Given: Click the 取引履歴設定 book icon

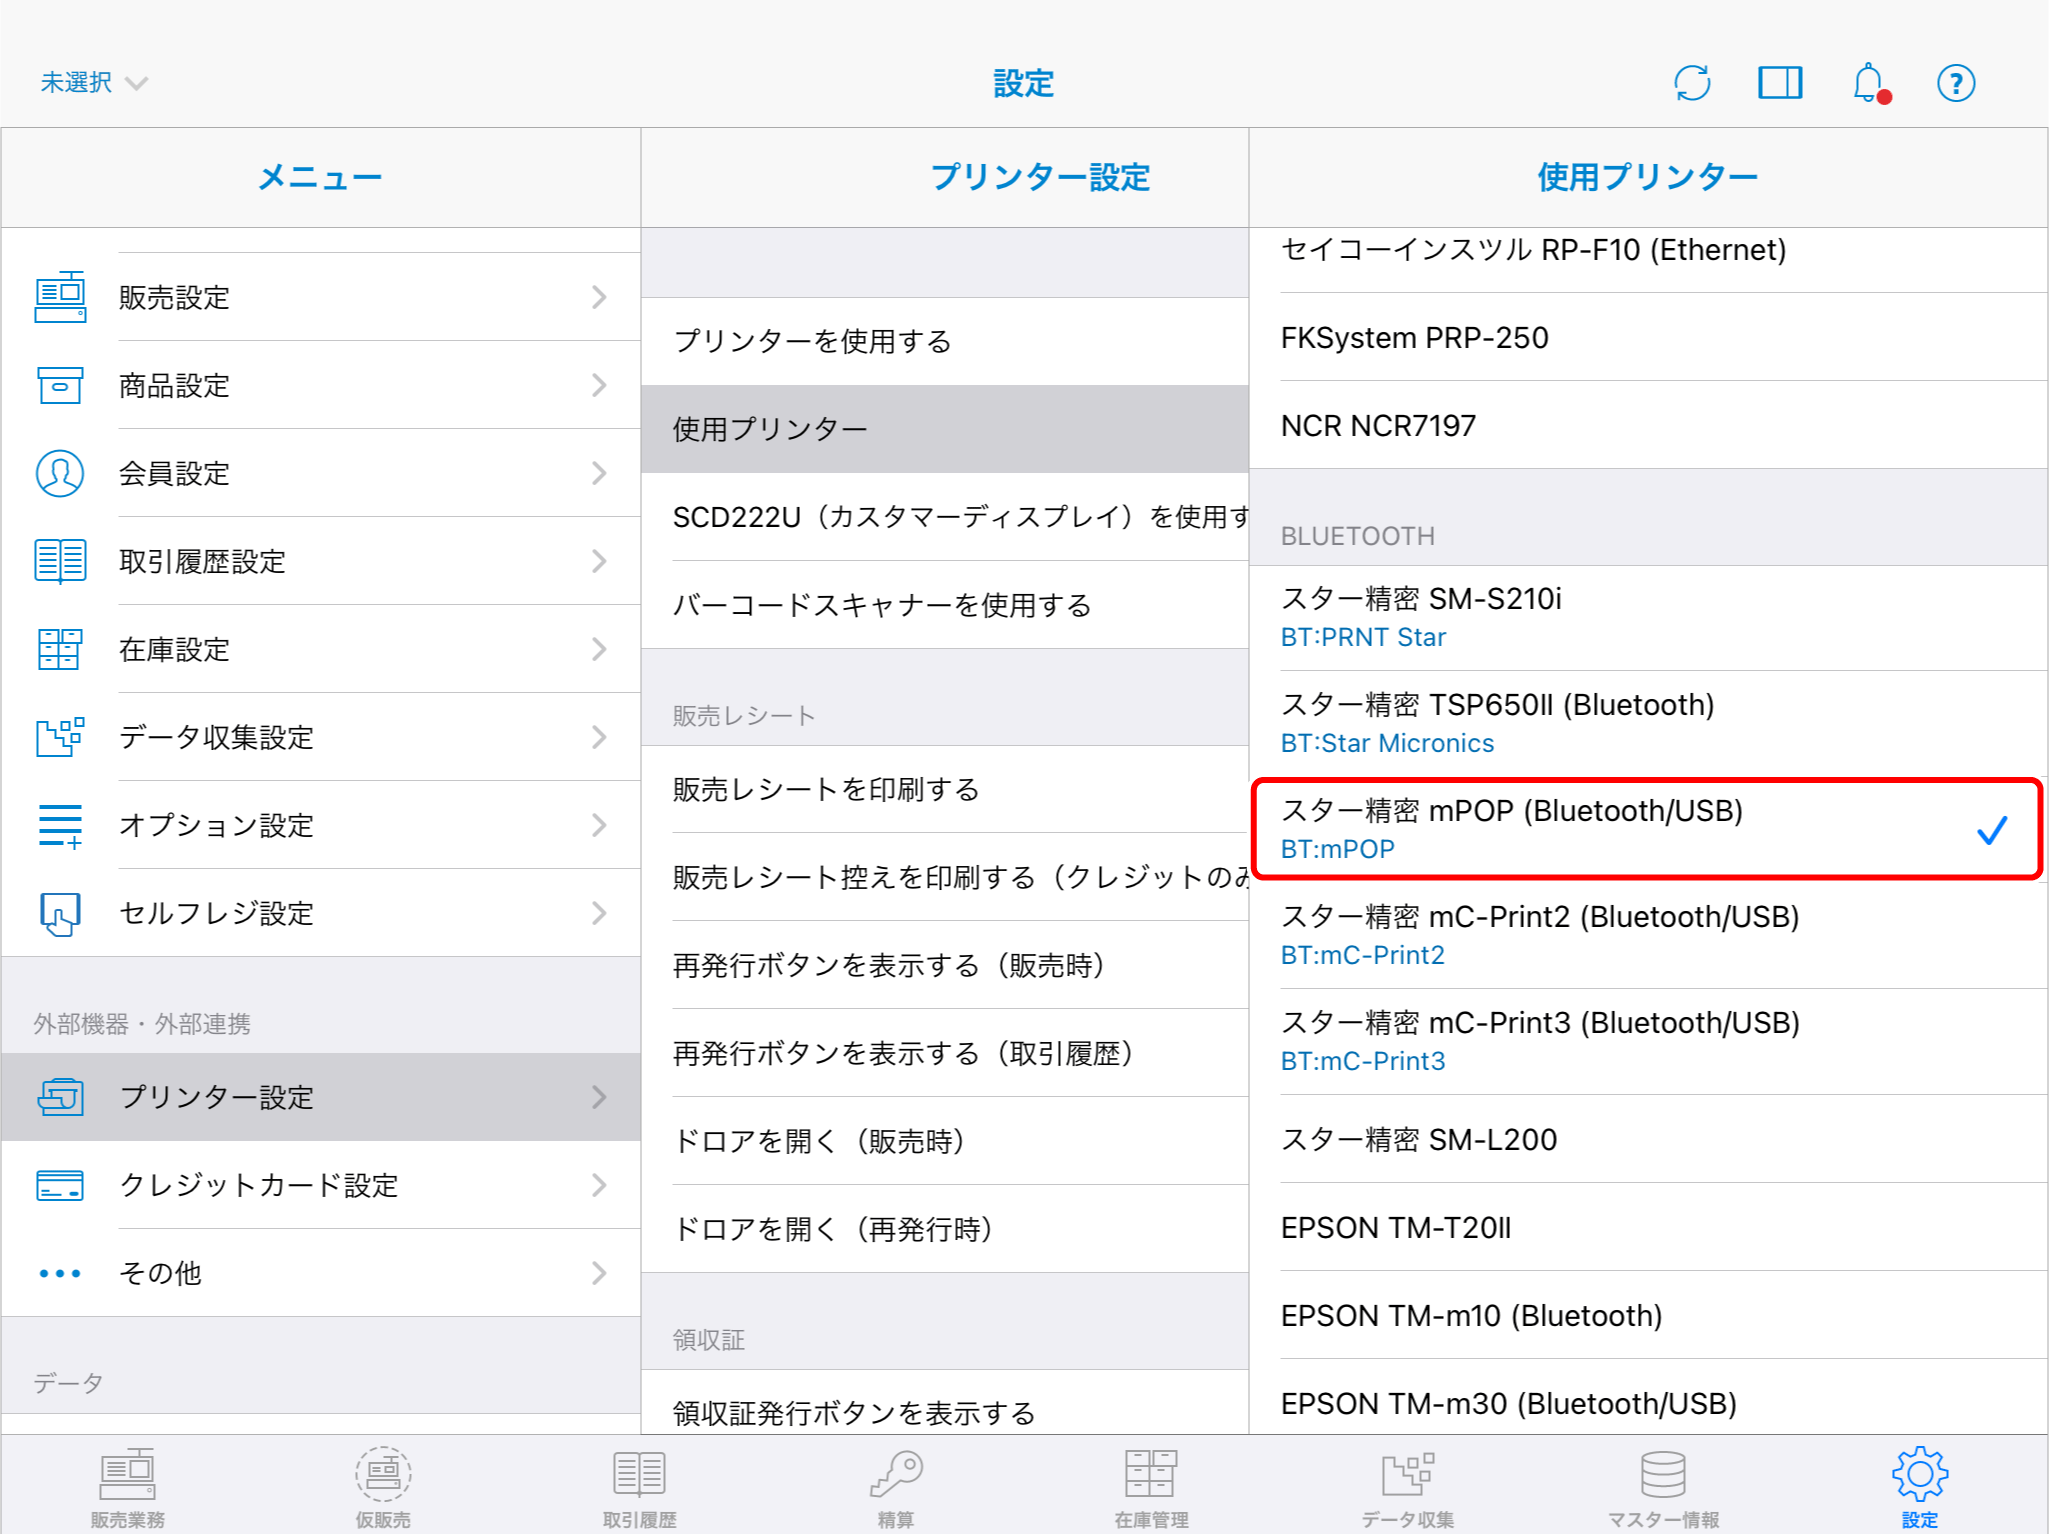Looking at the screenshot, I should point(60,561).
